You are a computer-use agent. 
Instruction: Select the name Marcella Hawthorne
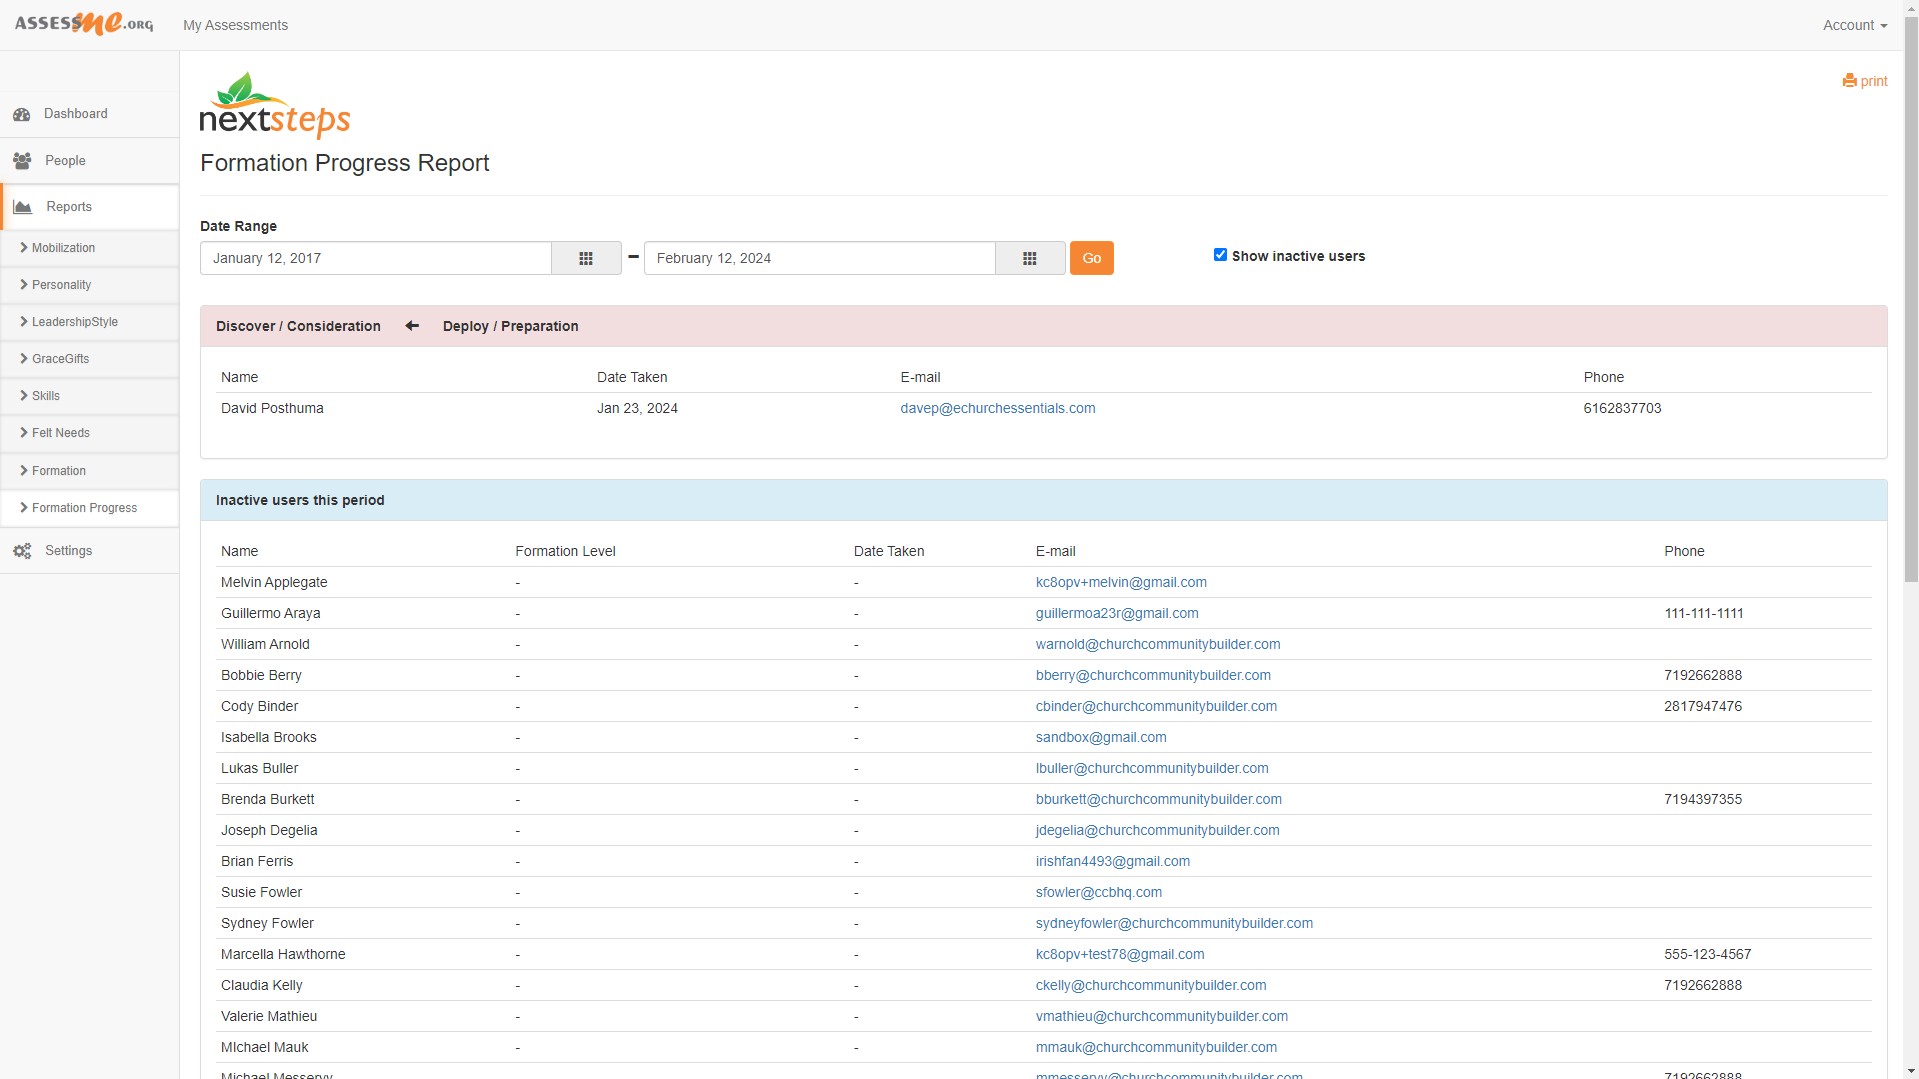[283, 954]
